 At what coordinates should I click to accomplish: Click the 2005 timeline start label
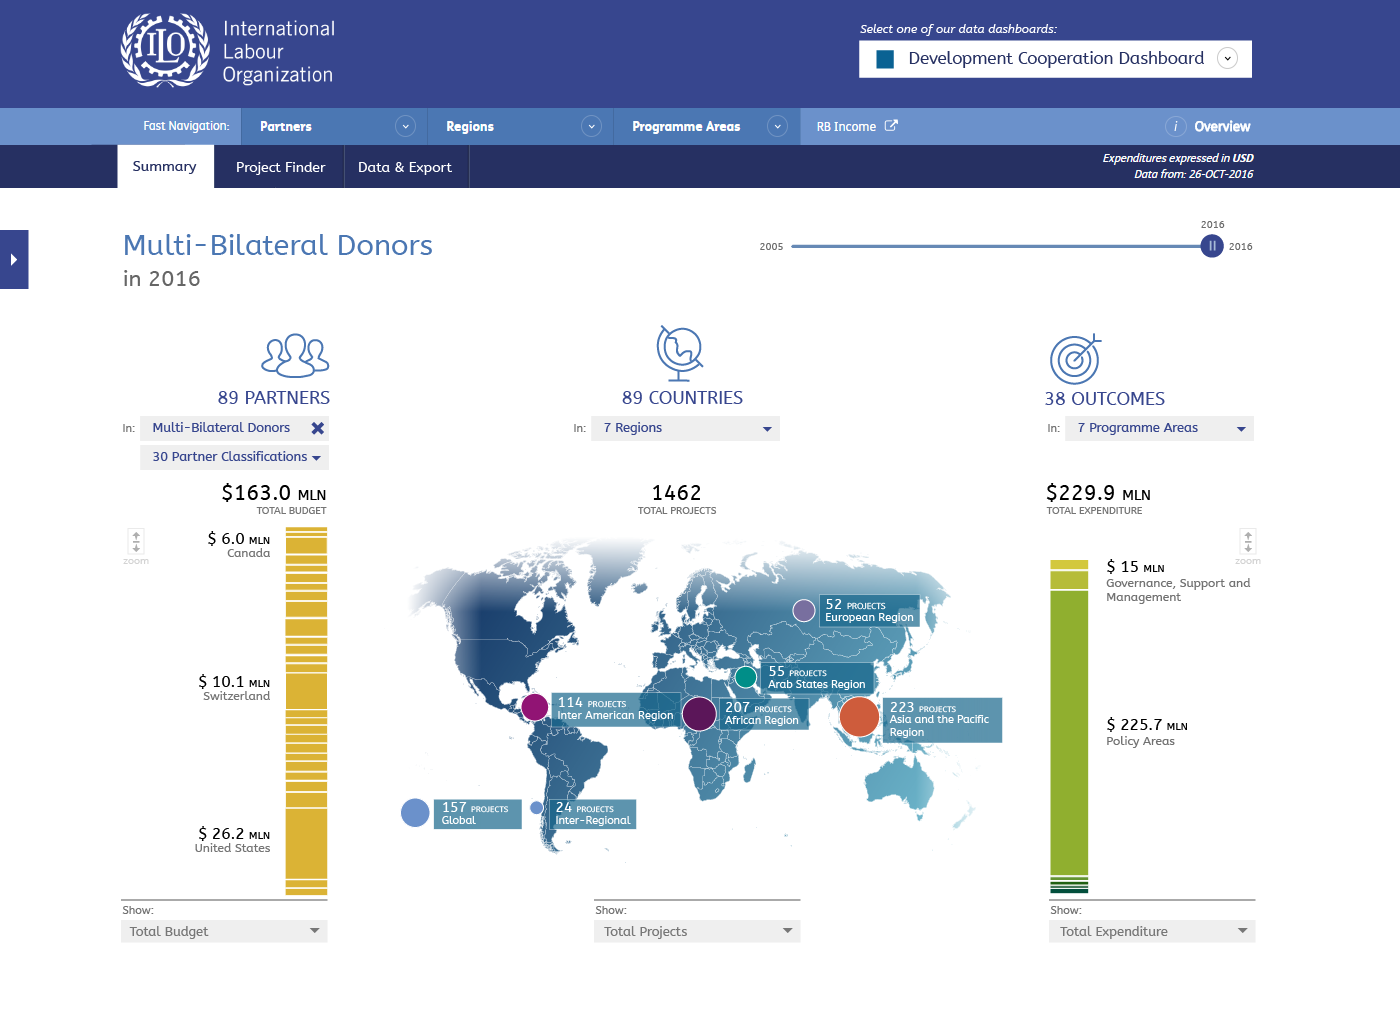pos(771,247)
